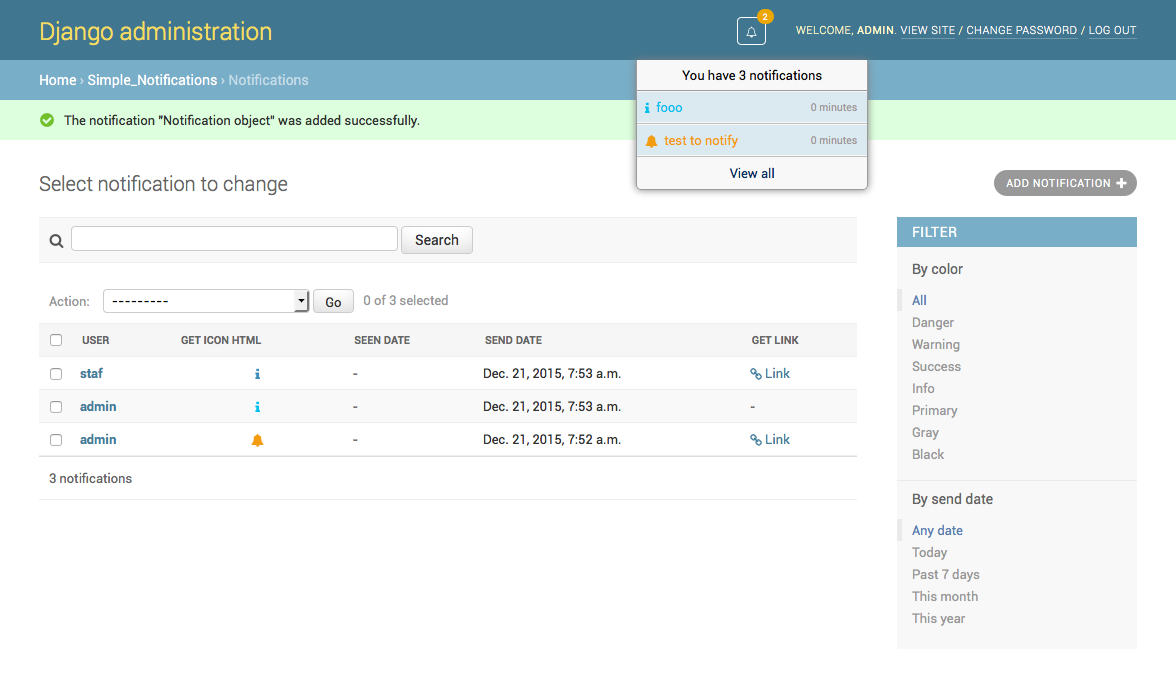Image resolution: width=1176 pixels, height=674 pixels.
Task: Focus the search text field
Action: pyautogui.click(x=234, y=238)
